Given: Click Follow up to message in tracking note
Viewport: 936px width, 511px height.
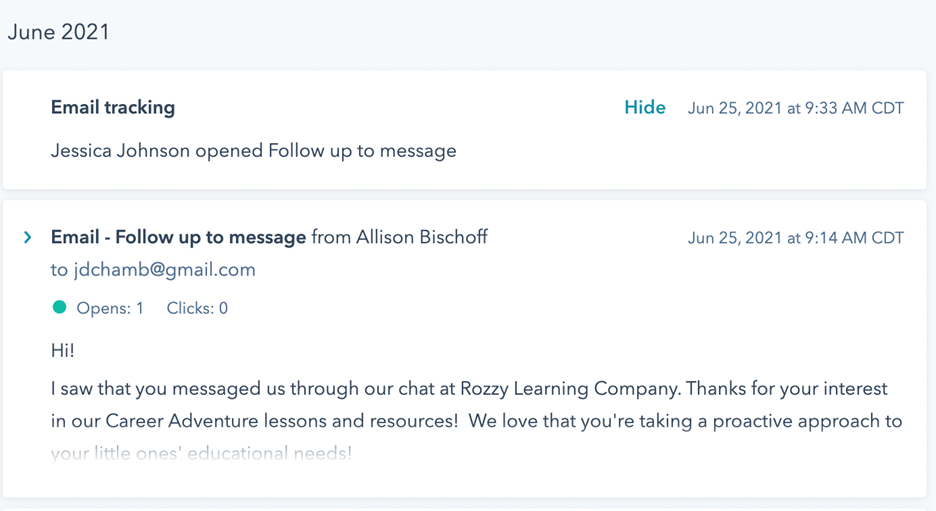Looking at the screenshot, I should pos(362,151).
